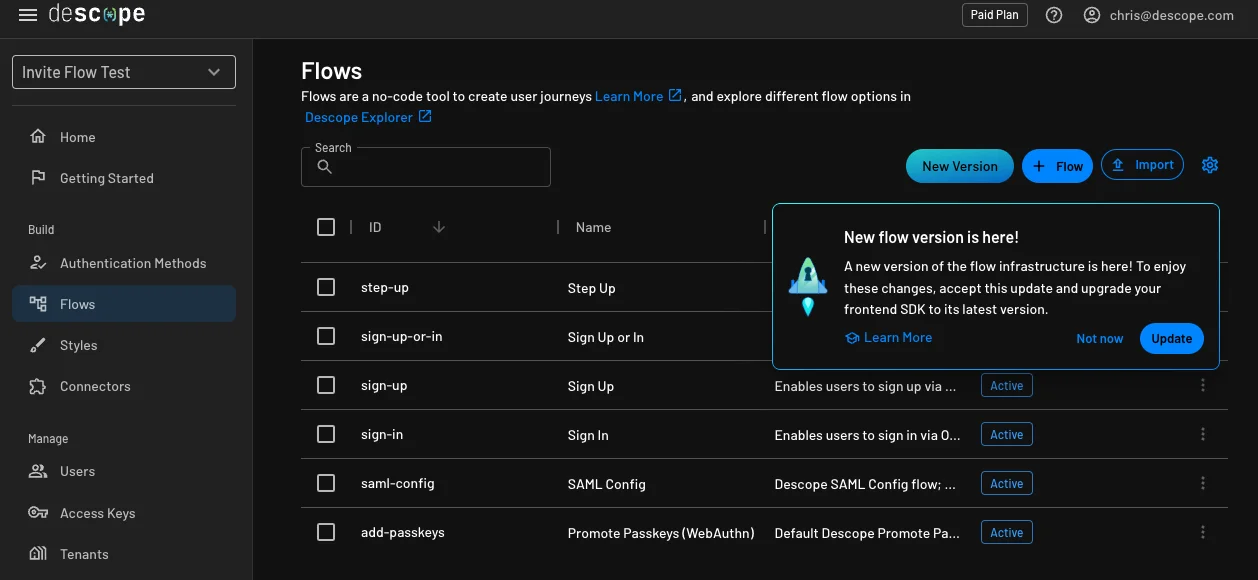Open Getting Started in the sidebar
1258x580 pixels.
pos(124,178)
